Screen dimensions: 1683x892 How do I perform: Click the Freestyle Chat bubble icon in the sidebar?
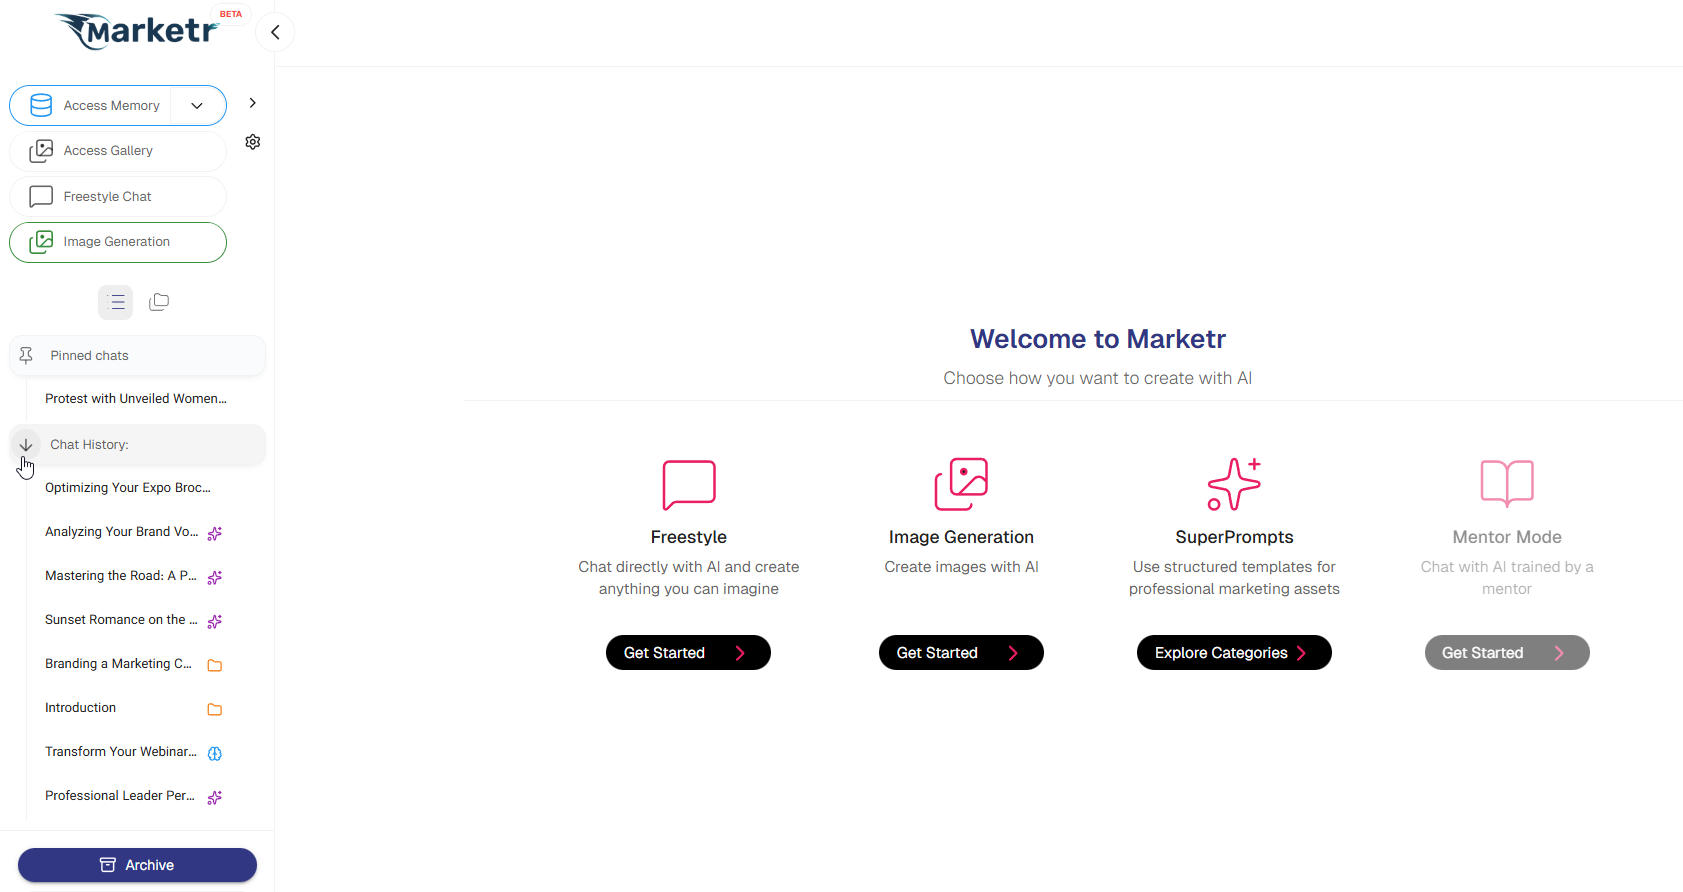click(x=41, y=196)
